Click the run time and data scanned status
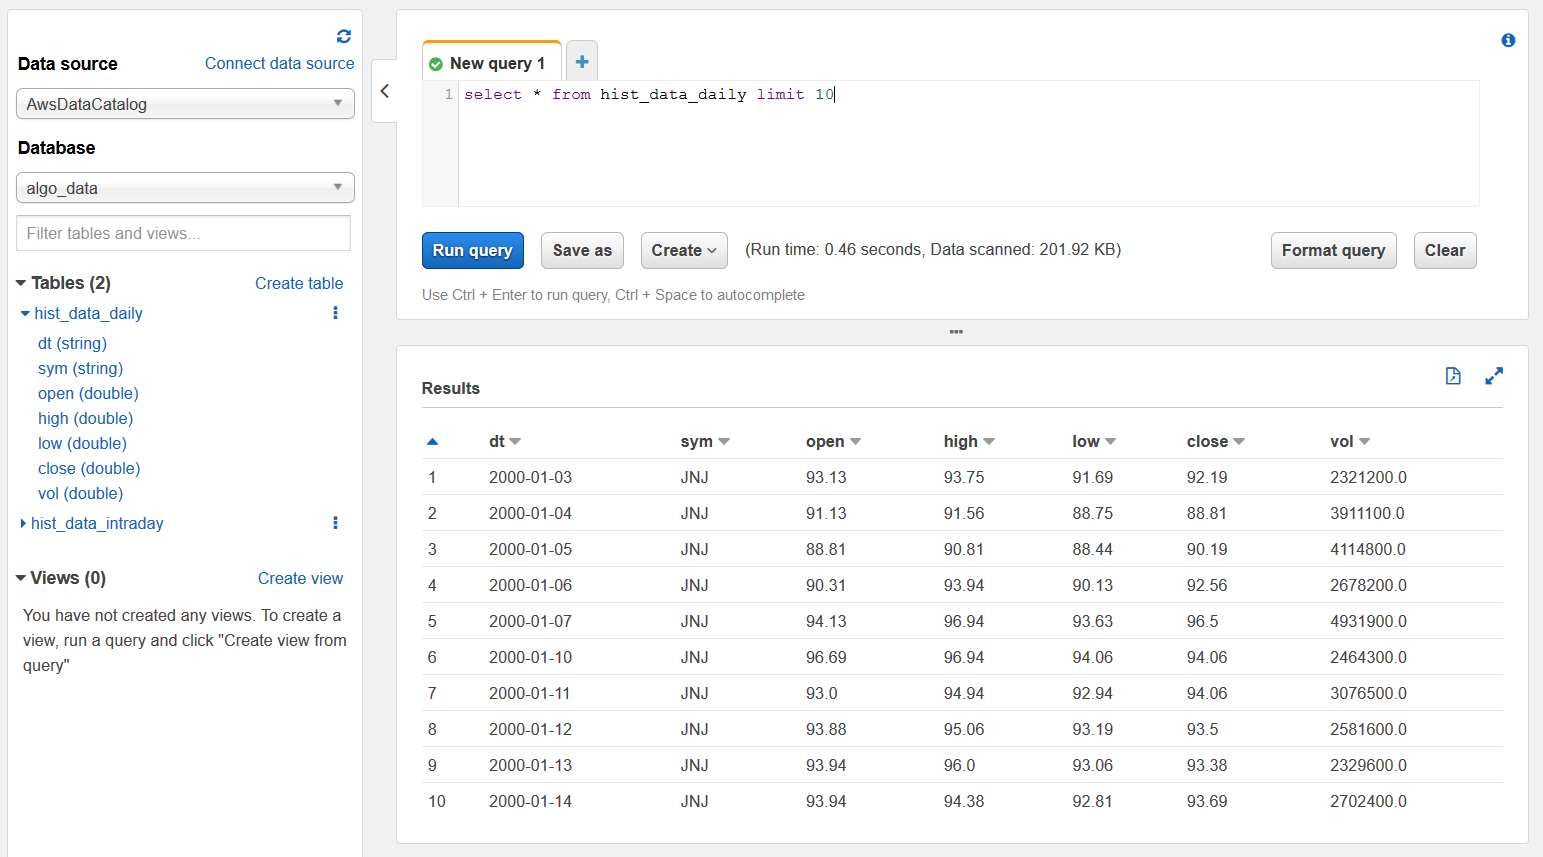This screenshot has width=1543, height=857. pos(933,249)
